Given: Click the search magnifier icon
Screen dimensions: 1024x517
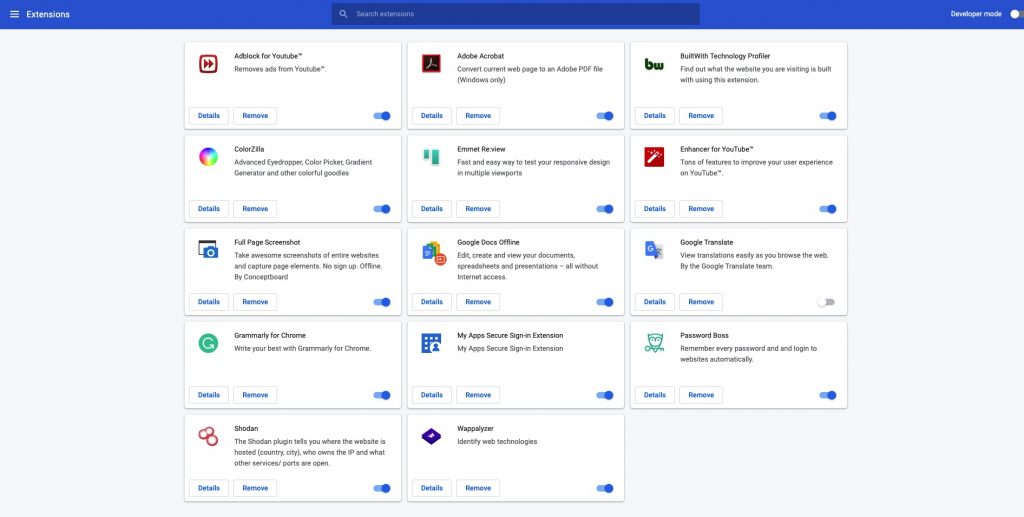Looking at the screenshot, I should tap(344, 14).
